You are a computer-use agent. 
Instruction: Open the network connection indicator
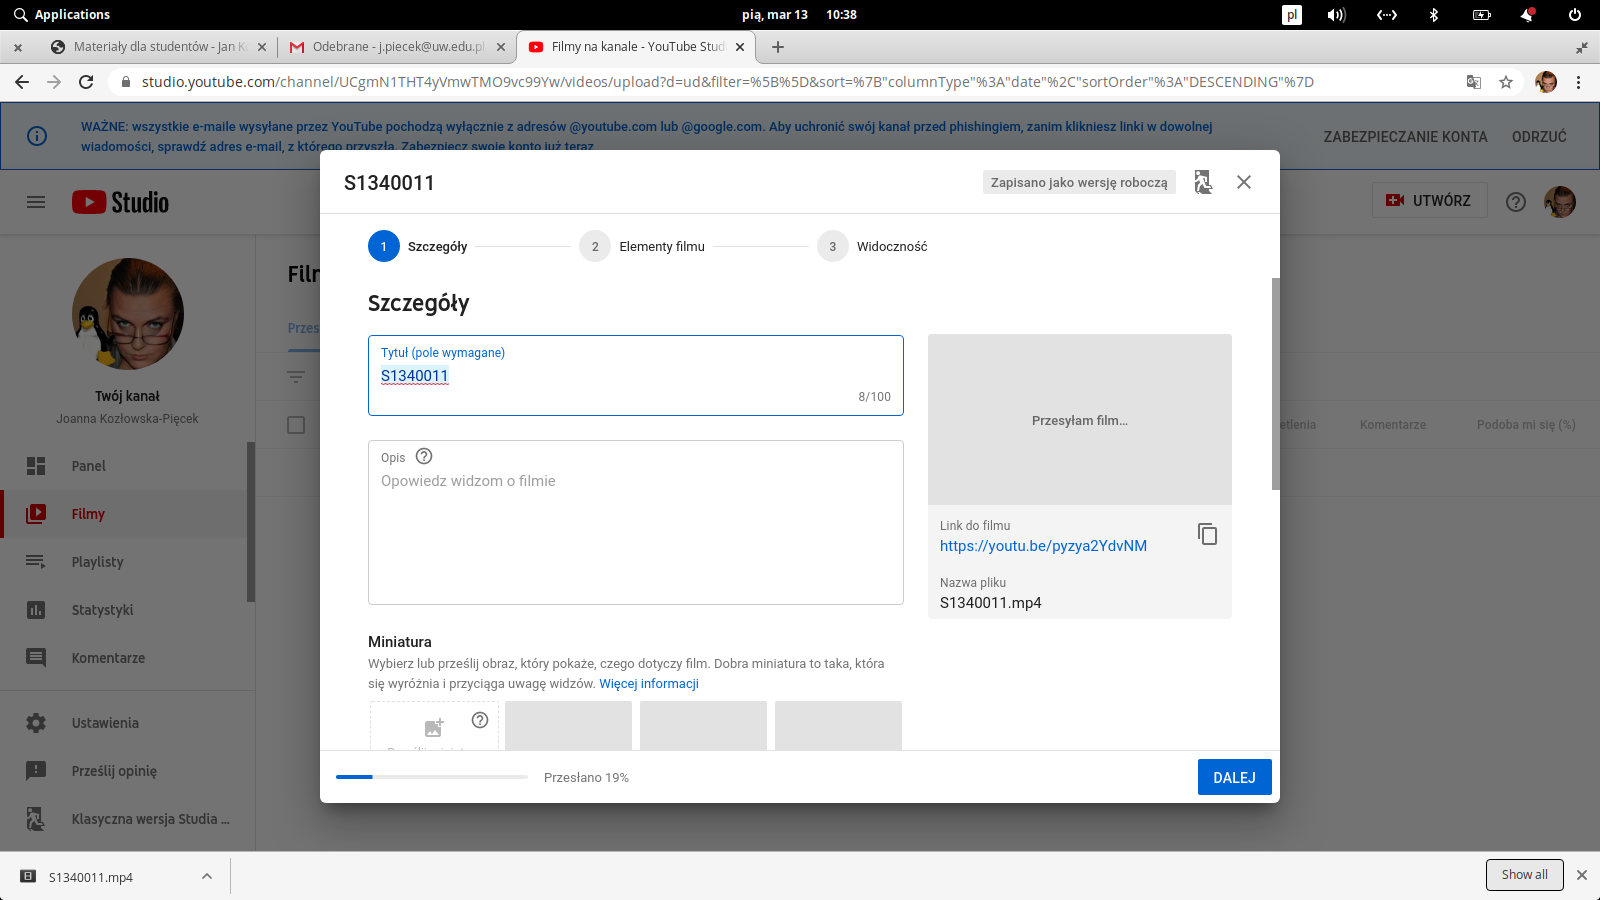(1387, 15)
